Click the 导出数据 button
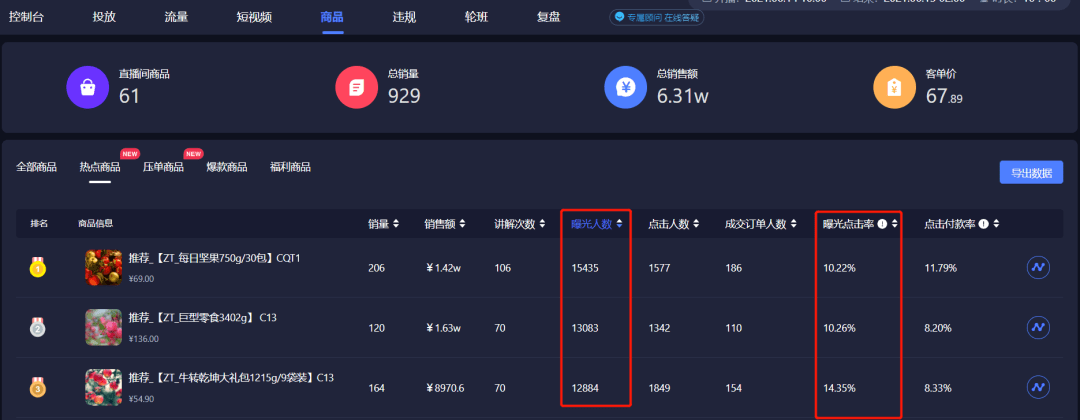The height and width of the screenshot is (420, 1080). 1031,173
